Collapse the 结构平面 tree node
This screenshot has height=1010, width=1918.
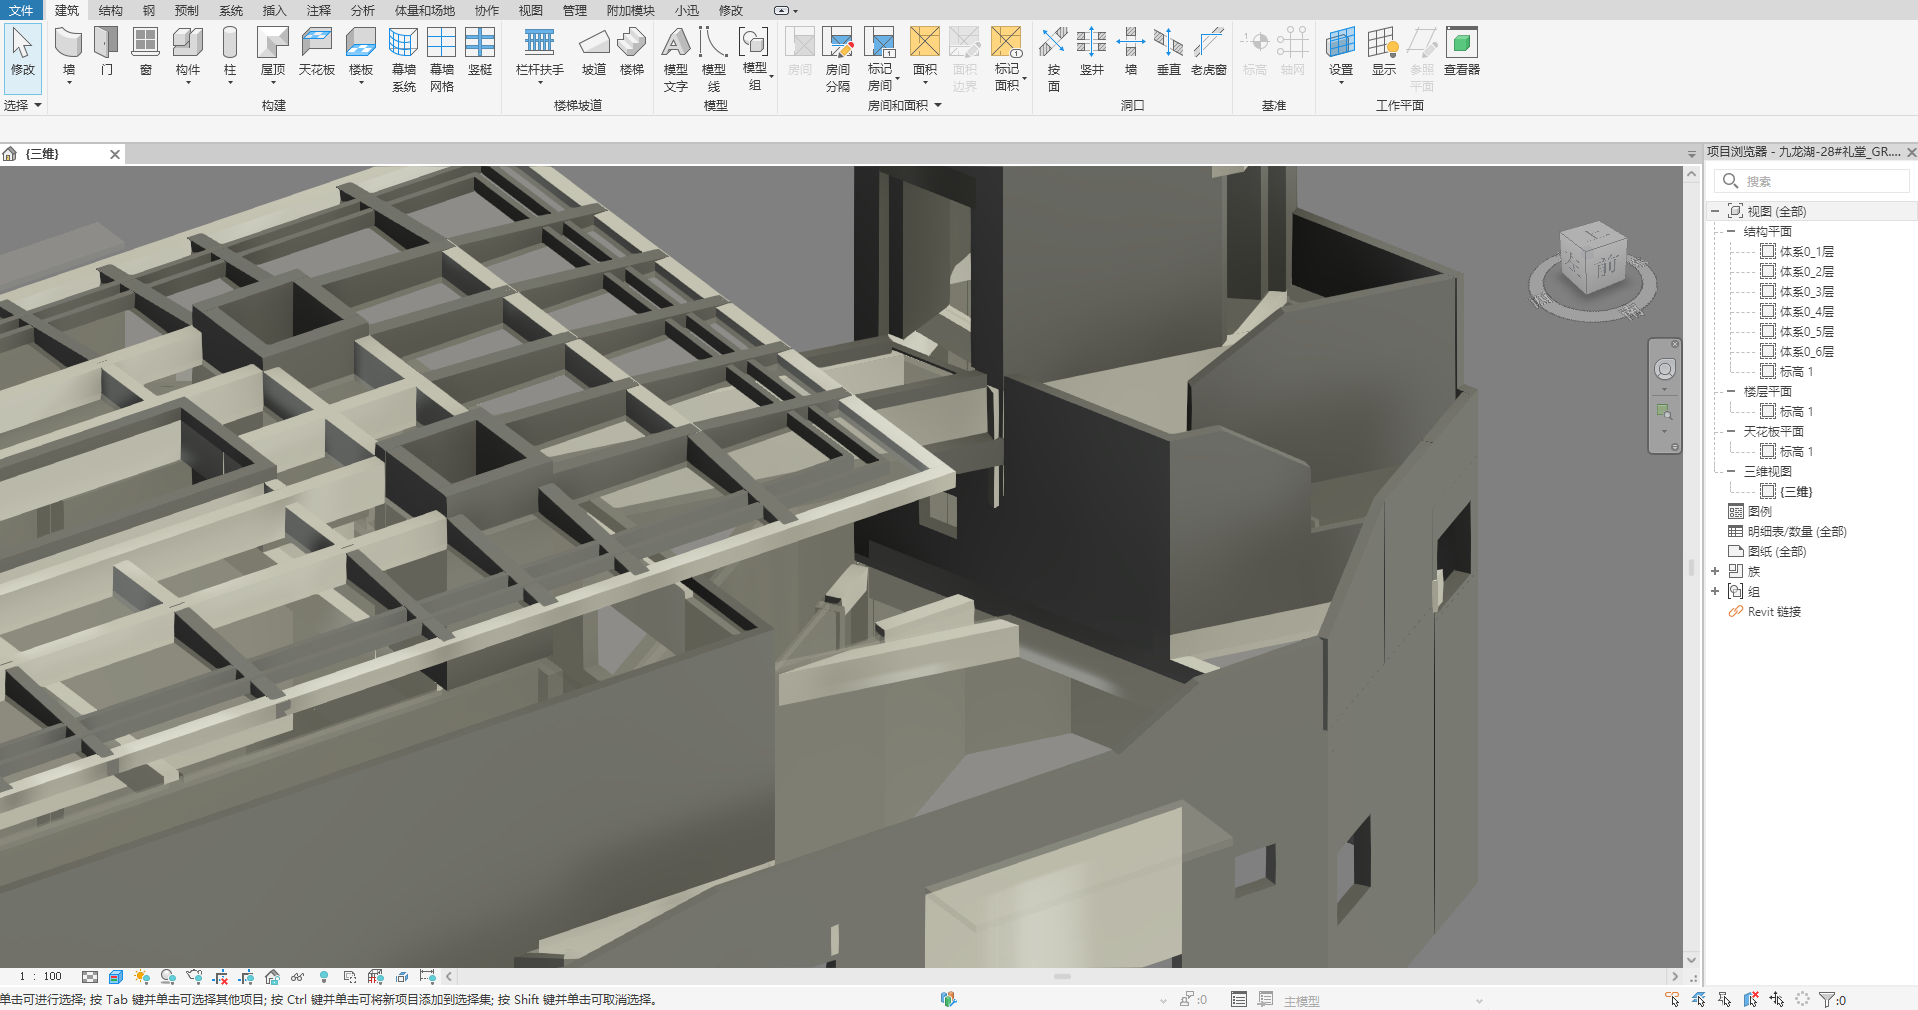tap(1731, 231)
